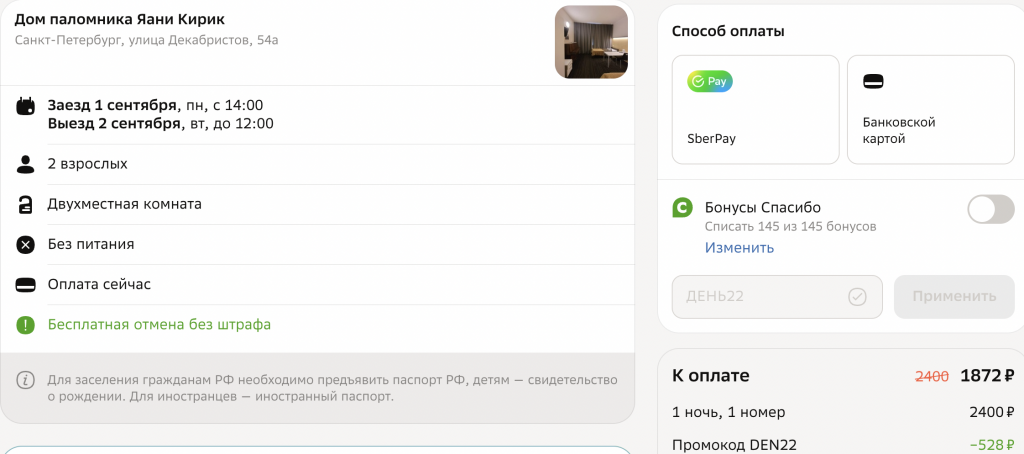Select SberPay payment method
The width and height of the screenshot is (1024, 454).
tap(756, 110)
